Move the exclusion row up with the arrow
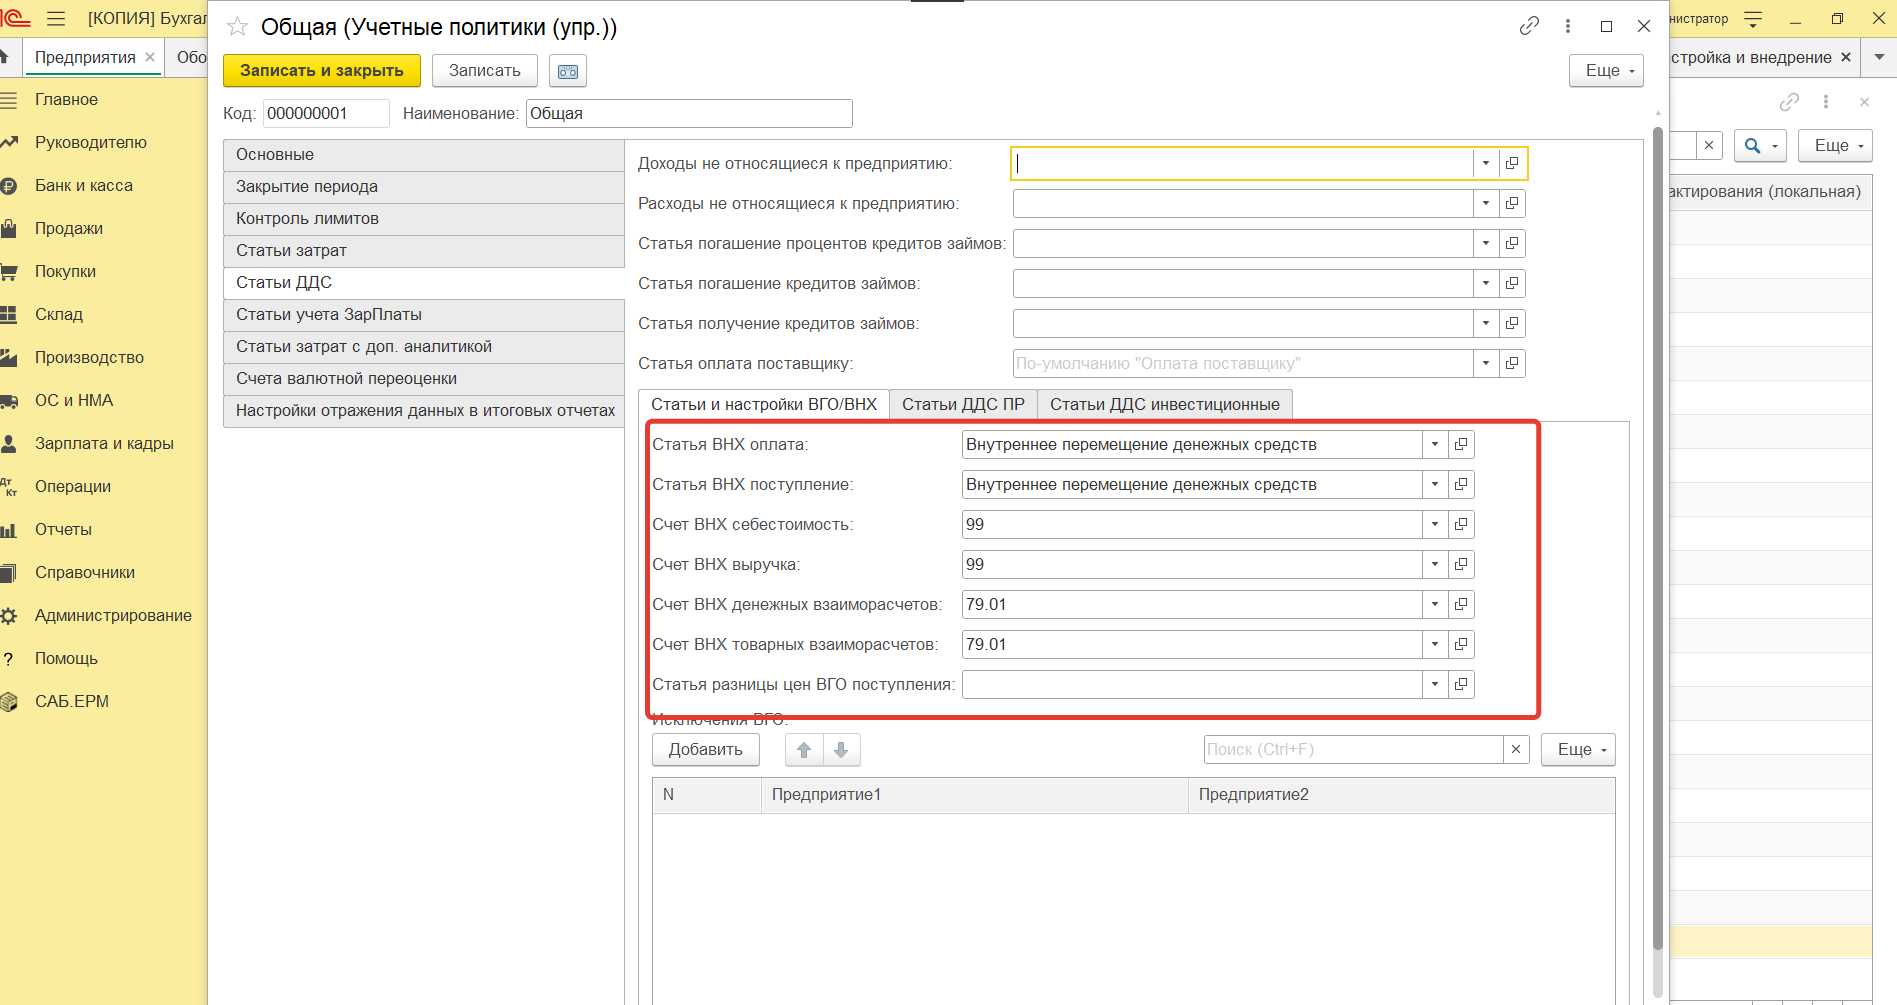The height and width of the screenshot is (1005, 1897). point(804,750)
